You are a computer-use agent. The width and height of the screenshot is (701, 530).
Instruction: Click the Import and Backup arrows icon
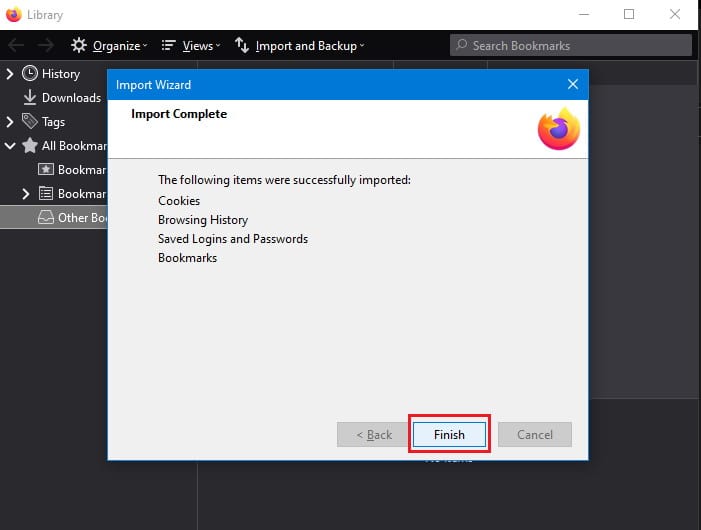(242, 45)
